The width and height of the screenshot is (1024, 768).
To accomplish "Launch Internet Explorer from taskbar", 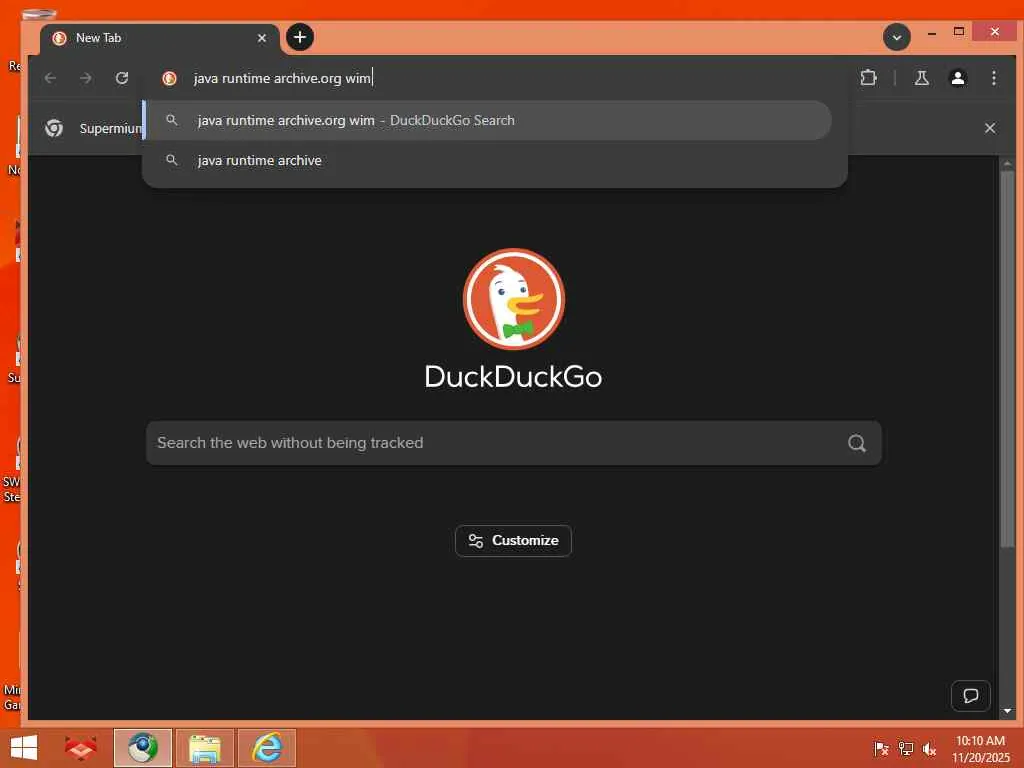I will point(267,748).
